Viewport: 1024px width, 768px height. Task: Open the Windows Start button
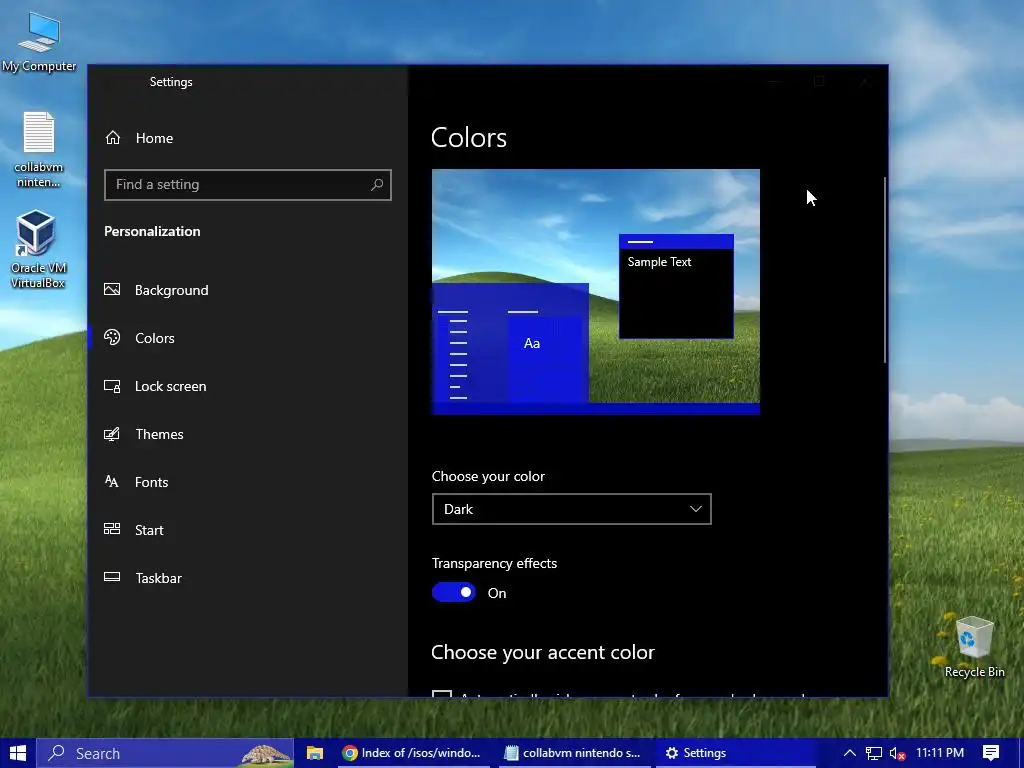coord(18,753)
